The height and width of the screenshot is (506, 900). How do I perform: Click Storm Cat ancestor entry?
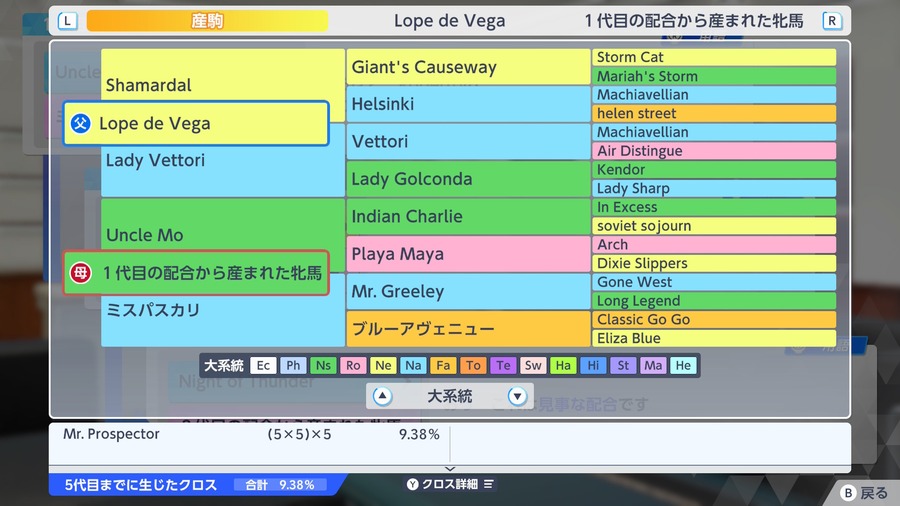point(714,57)
